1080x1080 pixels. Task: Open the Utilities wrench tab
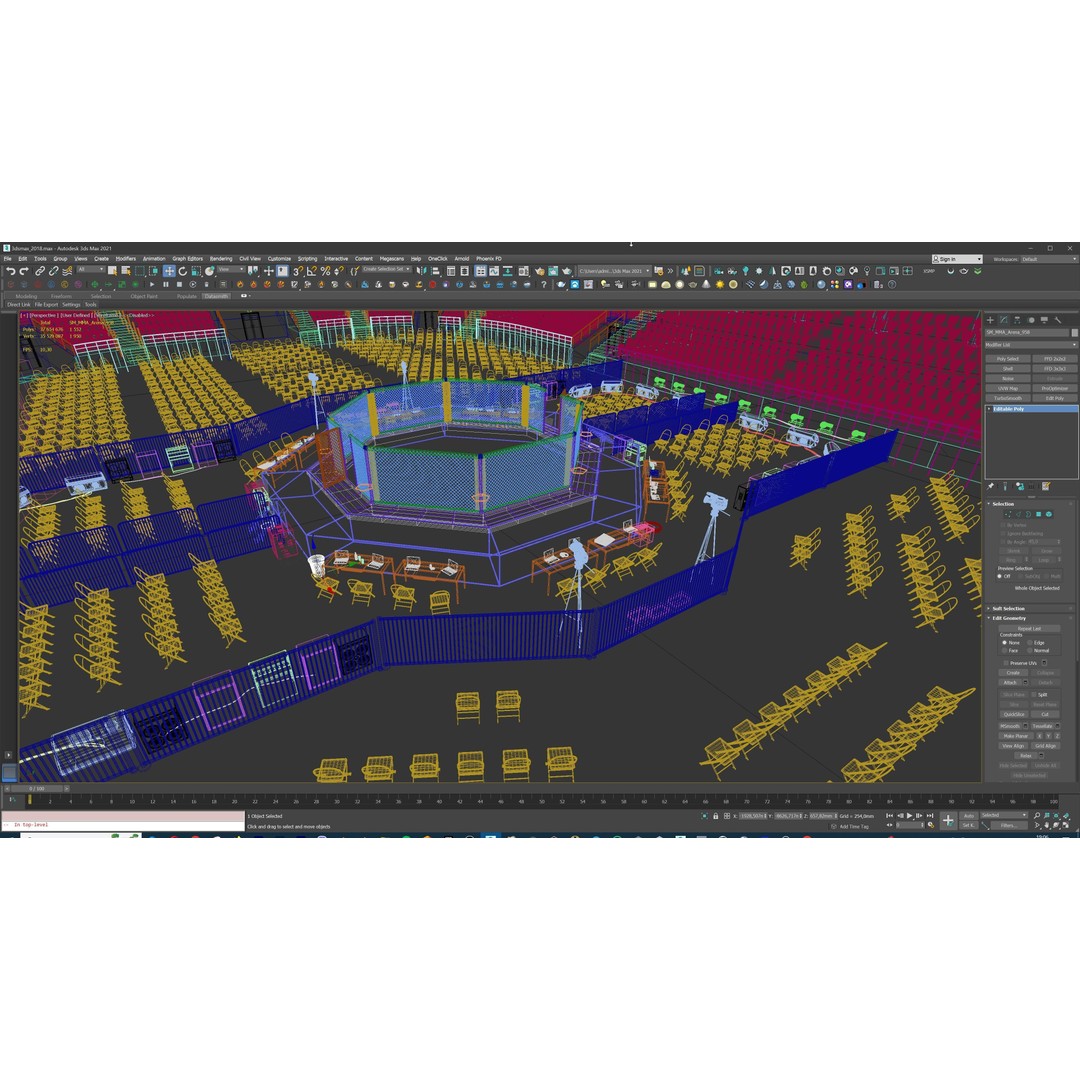(x=1058, y=320)
